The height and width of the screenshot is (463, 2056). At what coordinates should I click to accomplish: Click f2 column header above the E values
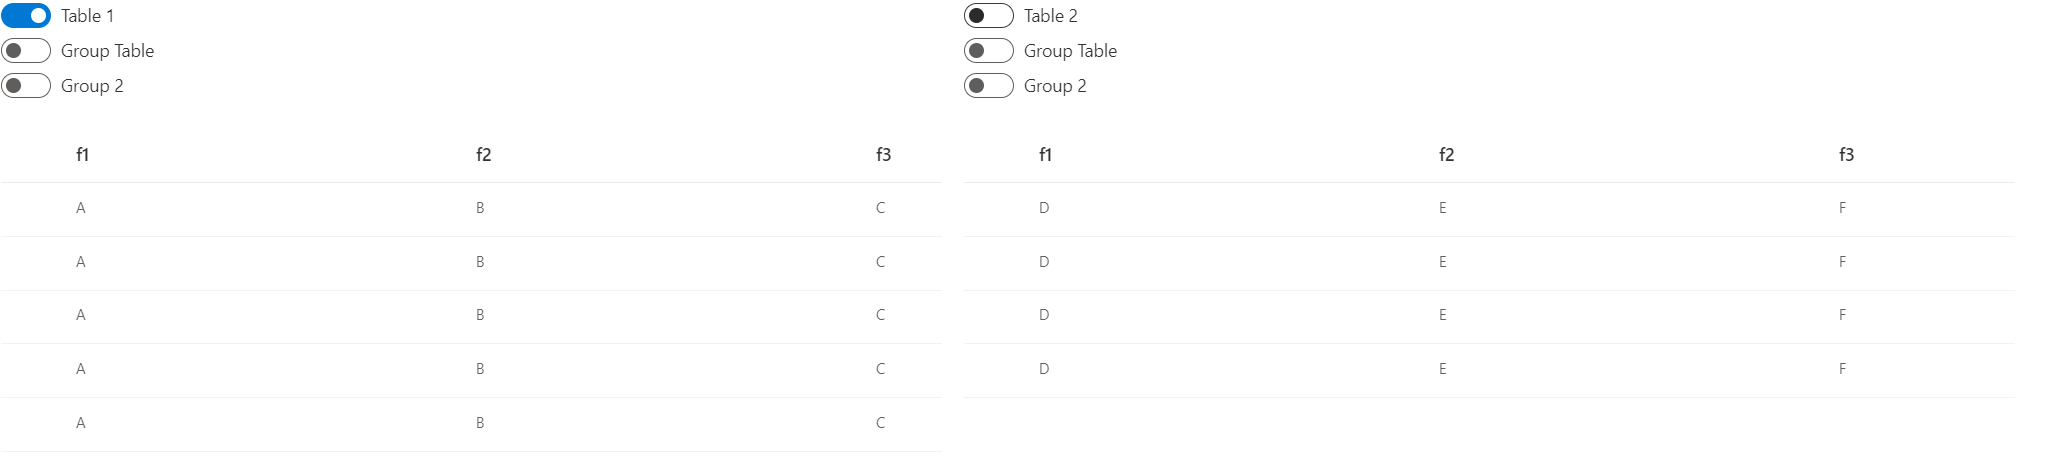[x=1446, y=155]
